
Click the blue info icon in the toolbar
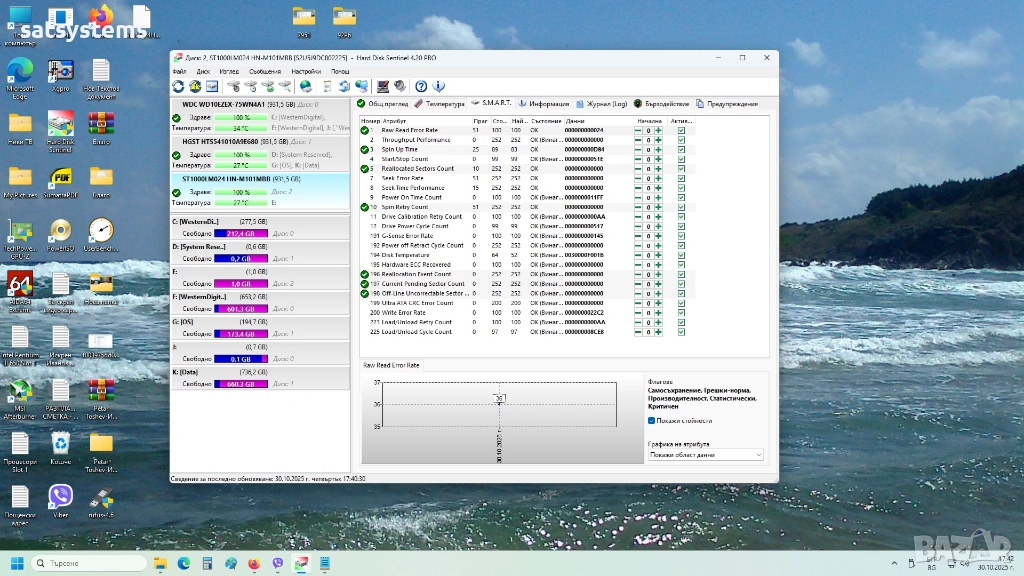pos(438,86)
